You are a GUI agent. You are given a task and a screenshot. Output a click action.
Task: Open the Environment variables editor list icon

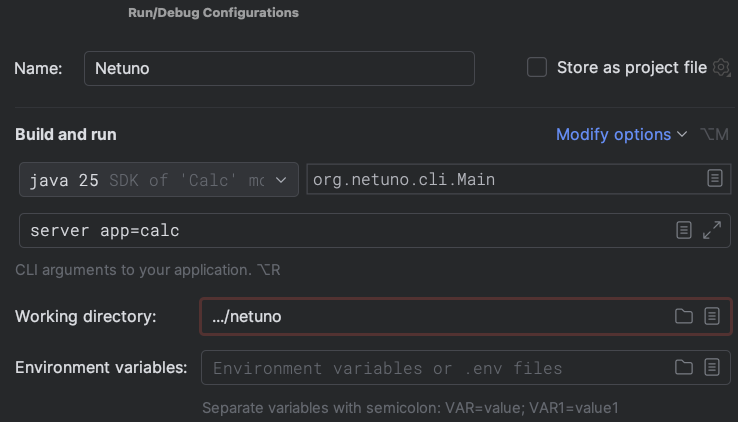click(x=712, y=367)
